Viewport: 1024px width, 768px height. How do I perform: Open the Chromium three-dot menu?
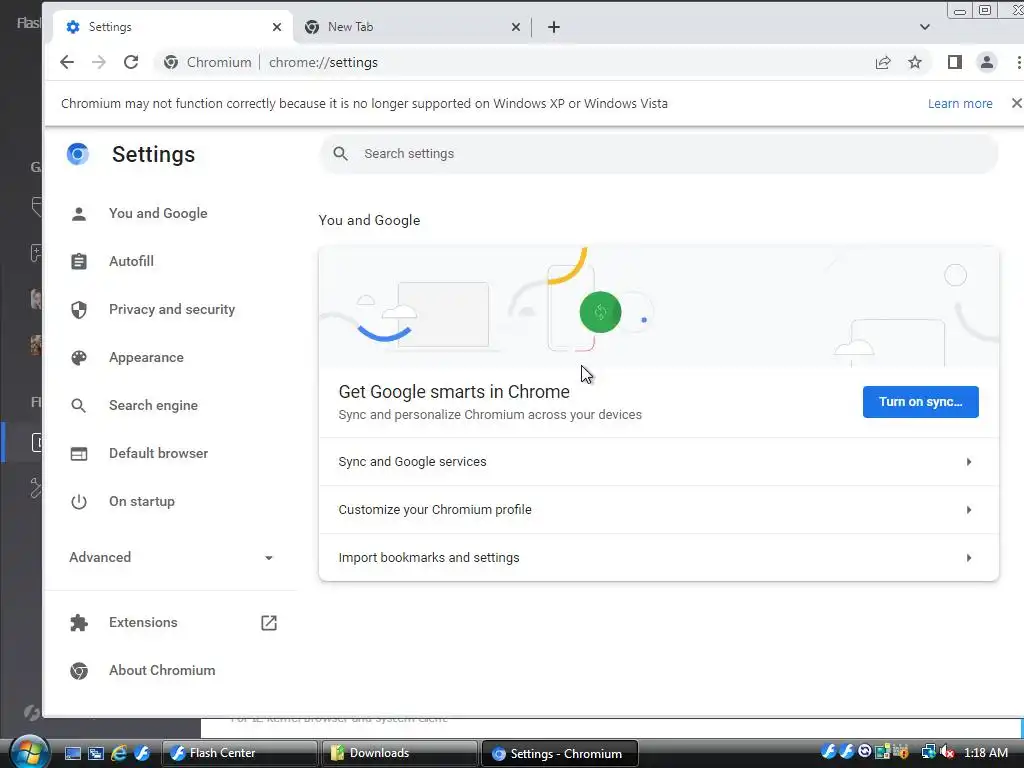1018,62
